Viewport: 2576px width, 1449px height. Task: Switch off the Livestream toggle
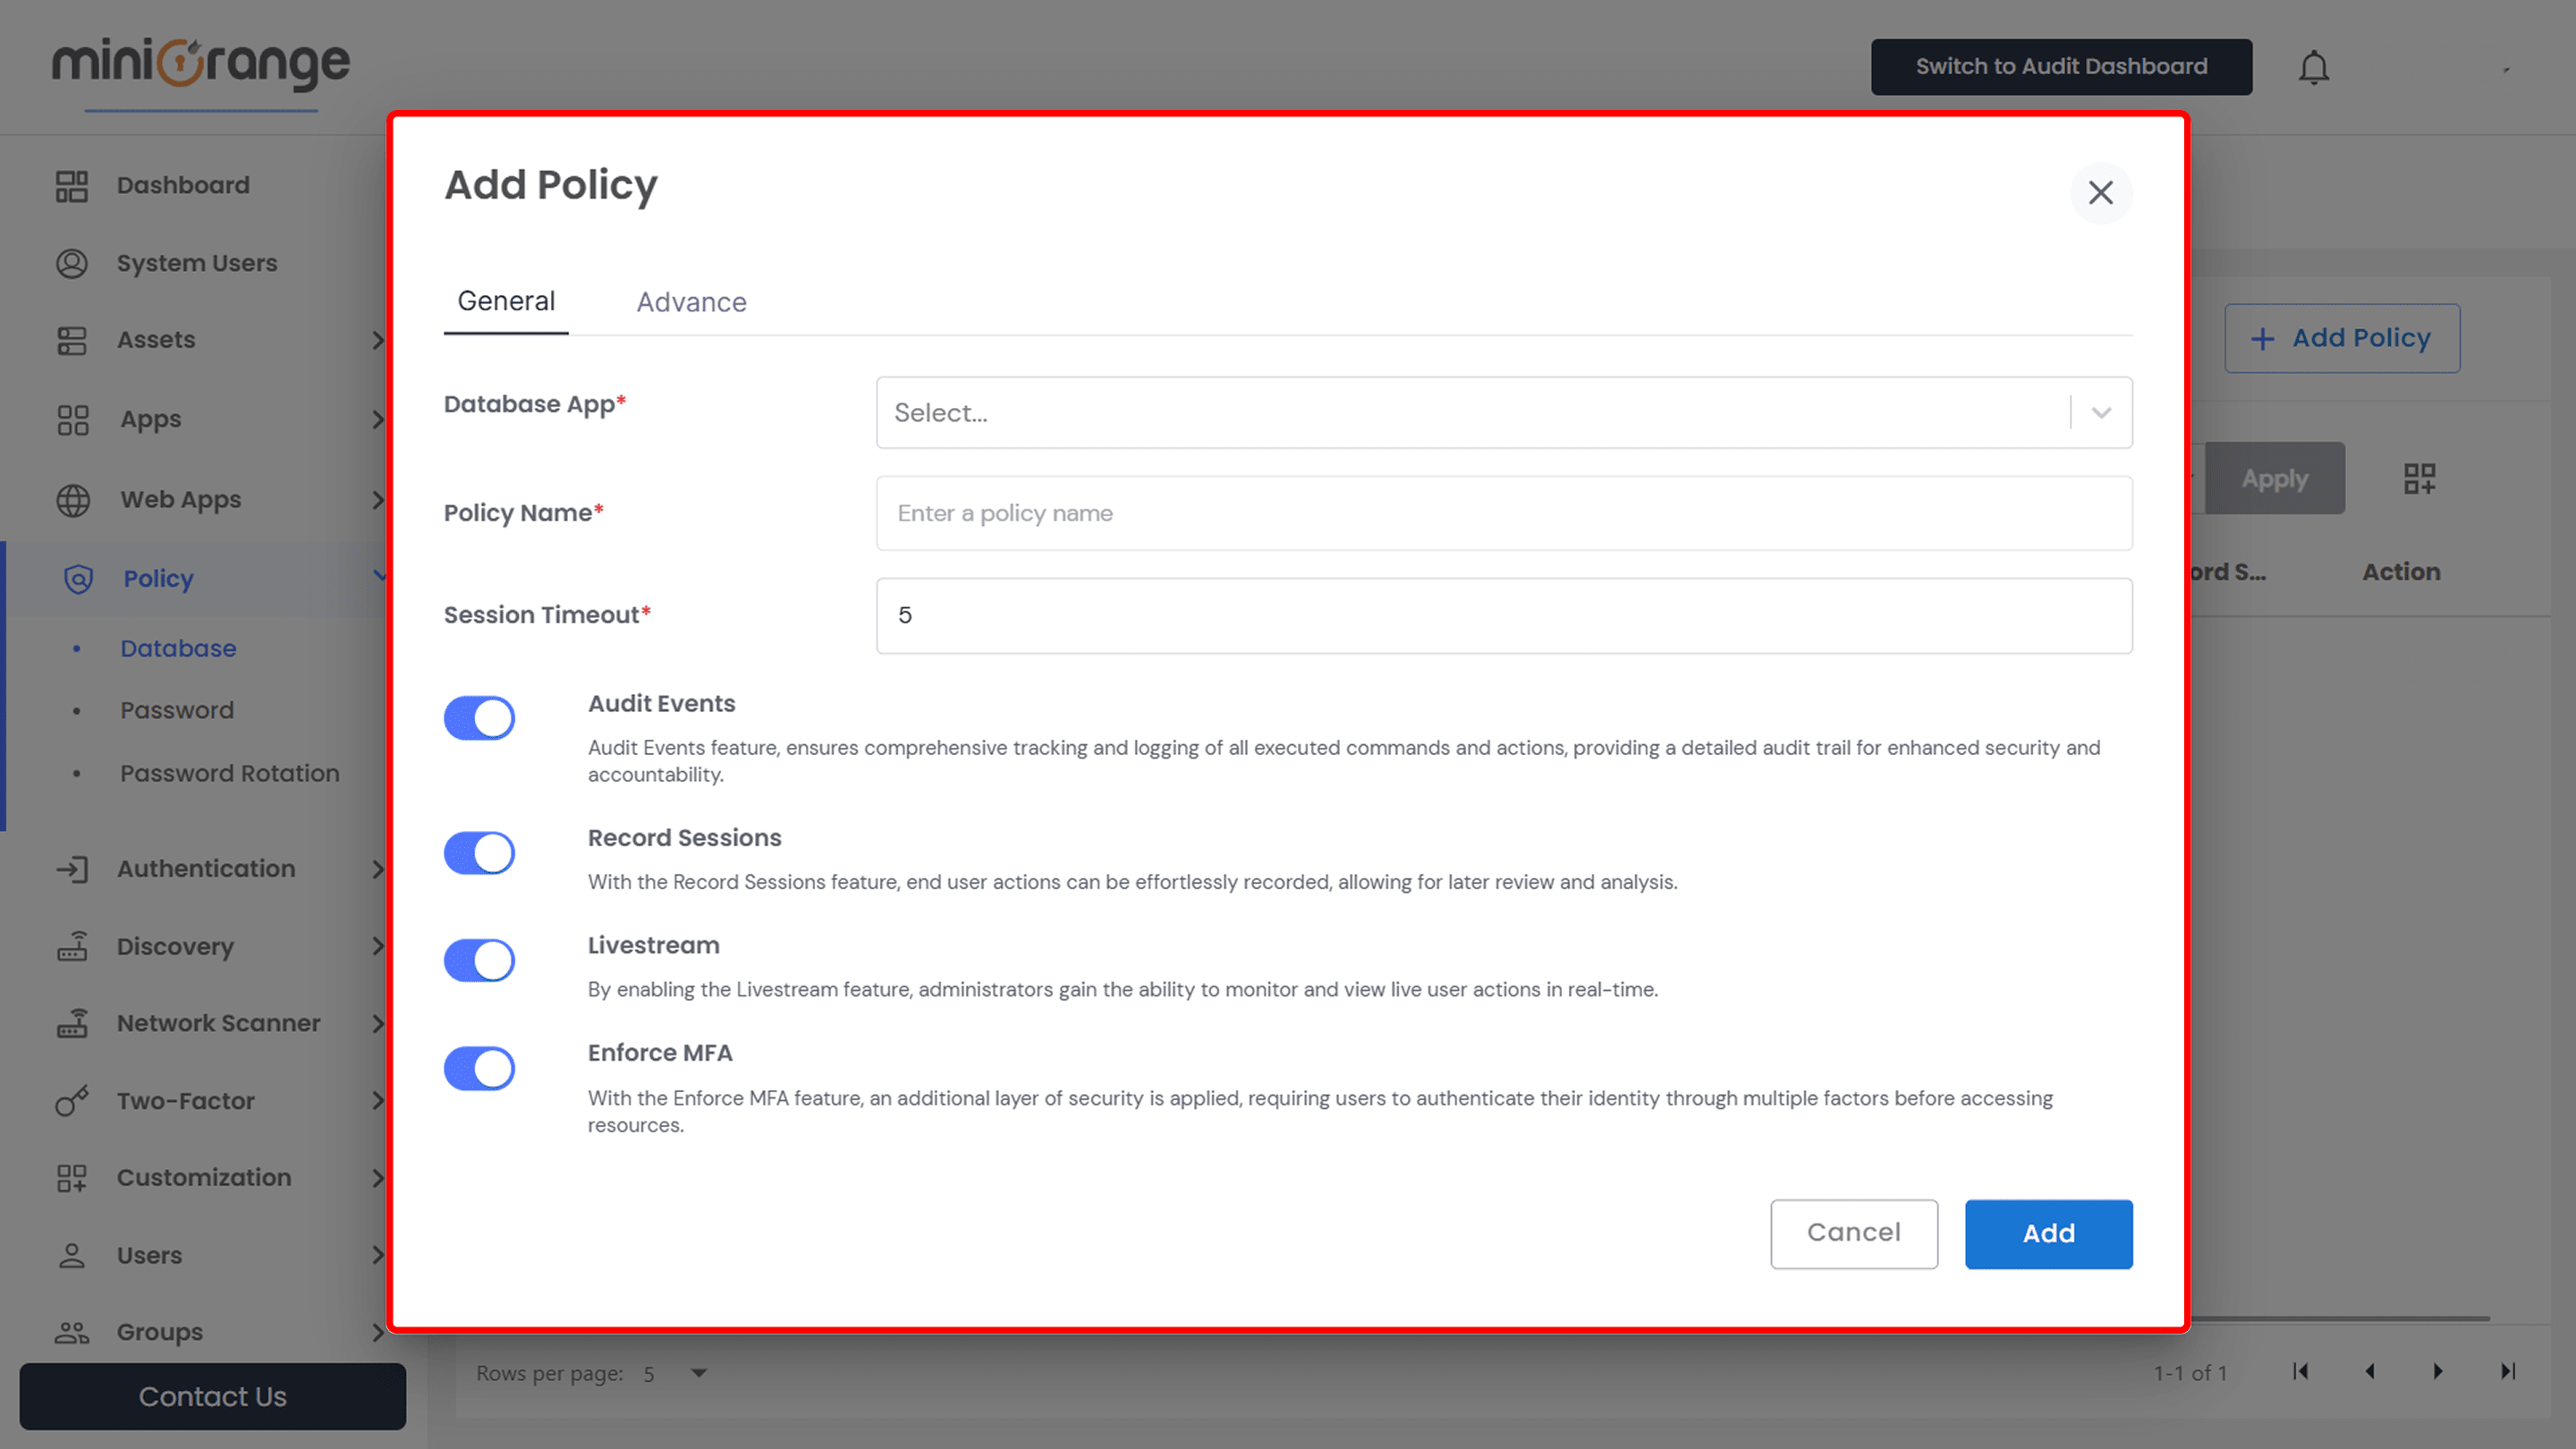coord(479,960)
